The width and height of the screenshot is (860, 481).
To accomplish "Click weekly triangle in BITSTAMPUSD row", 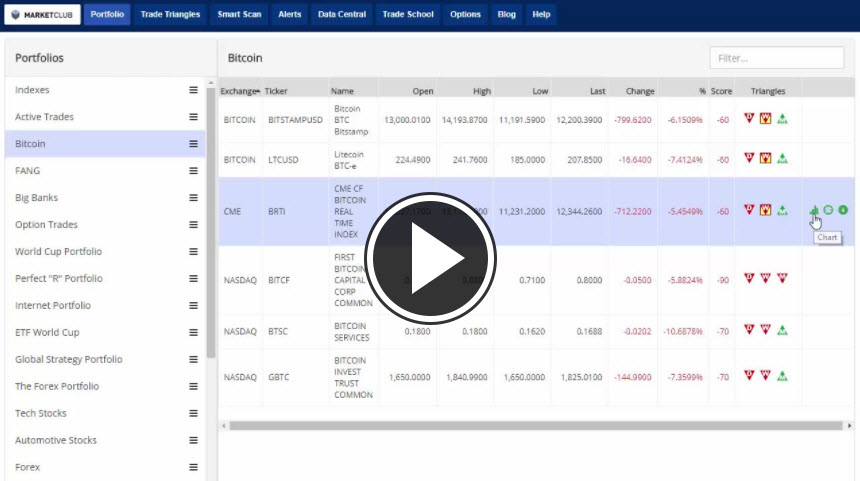I will tap(766, 118).
